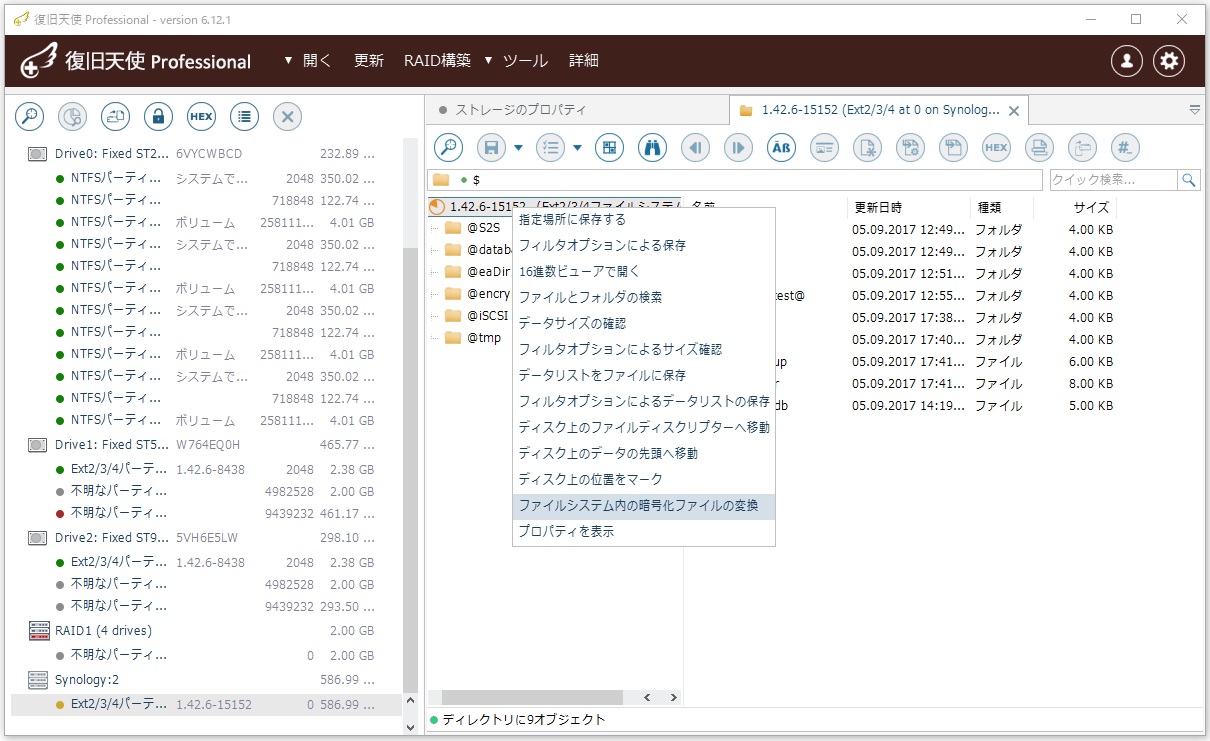The image size is (1210, 741).
Task: Click the floppy disk save icon
Action: 491,148
